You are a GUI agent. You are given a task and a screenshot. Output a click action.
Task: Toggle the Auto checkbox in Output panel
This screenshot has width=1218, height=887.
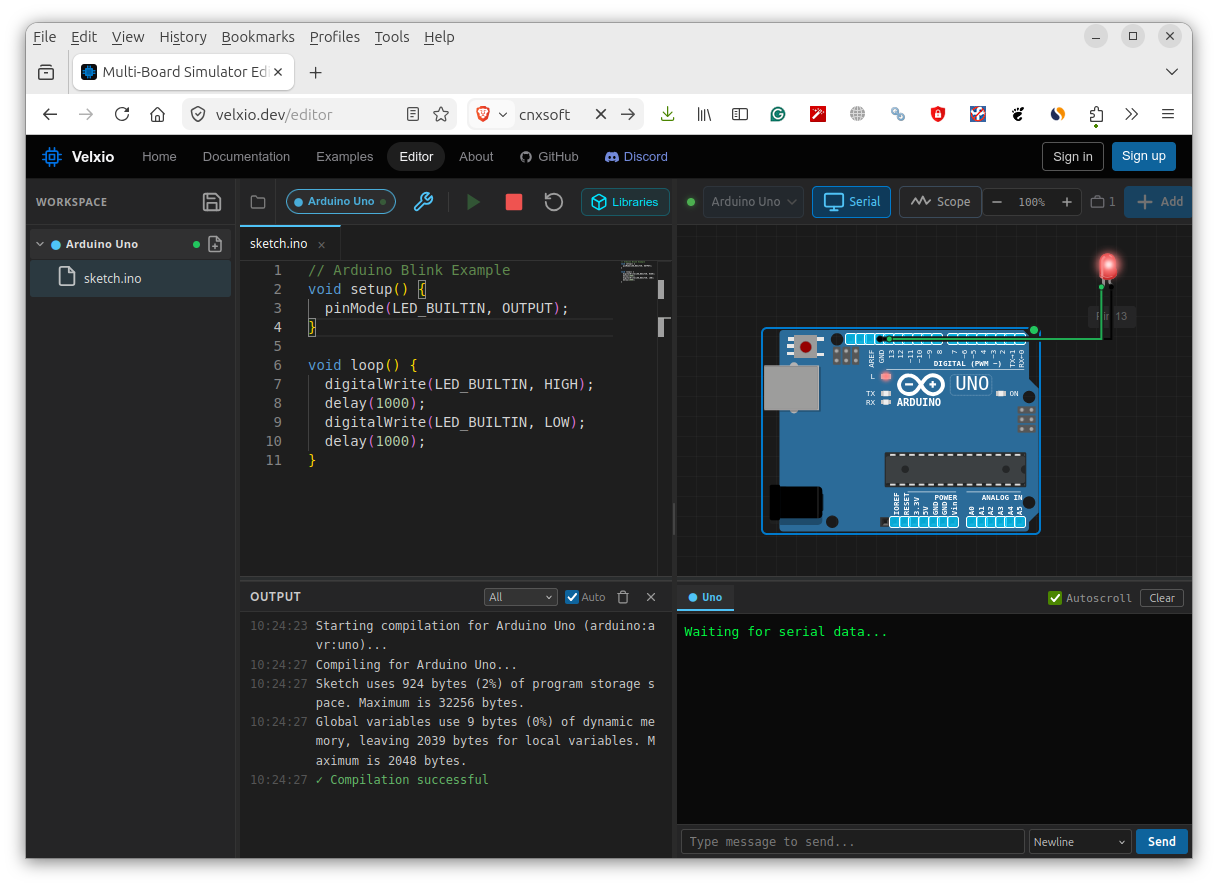tap(573, 597)
